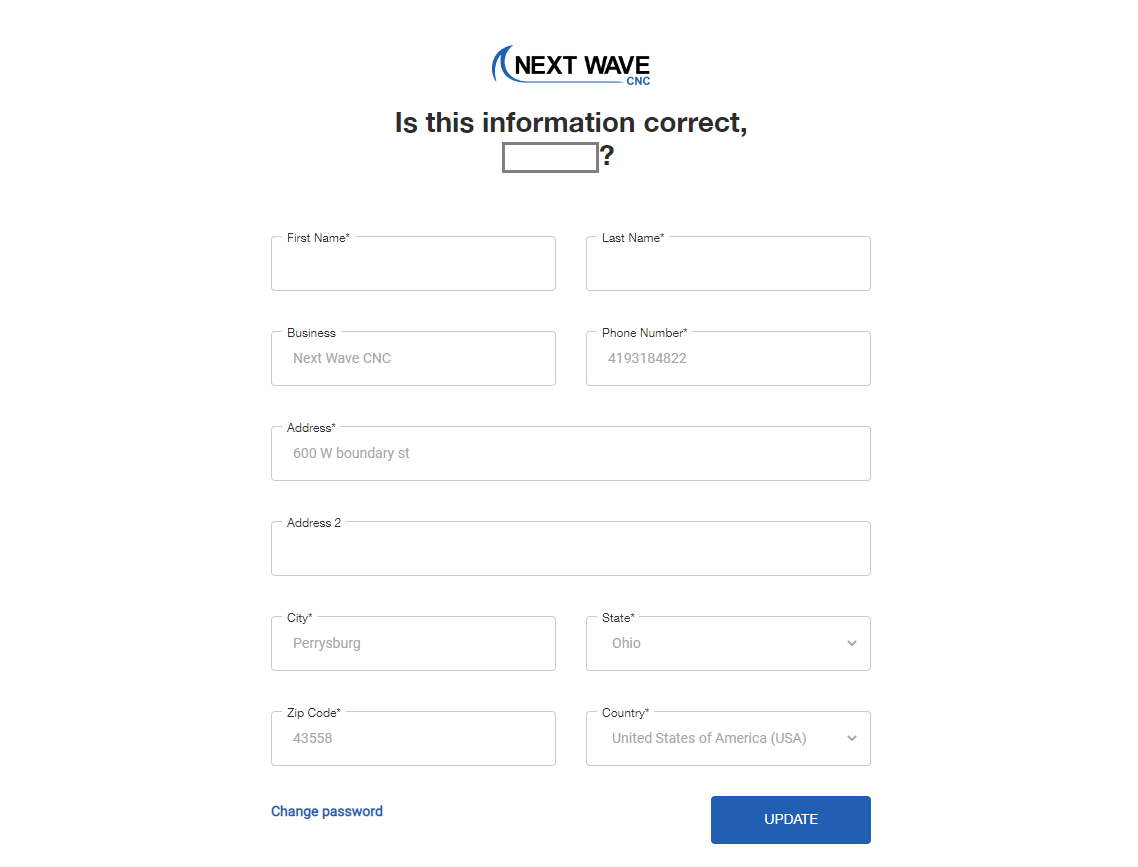Image resolution: width=1138 pixels, height=867 pixels.
Task: Open the Country dropdown menu
Action: pyautogui.click(x=715, y=739)
